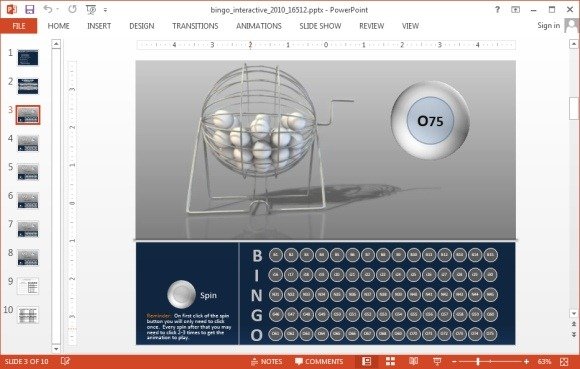The width and height of the screenshot is (580, 369).
Task: Open the undo history dropdown arrow
Action: coord(58,9)
